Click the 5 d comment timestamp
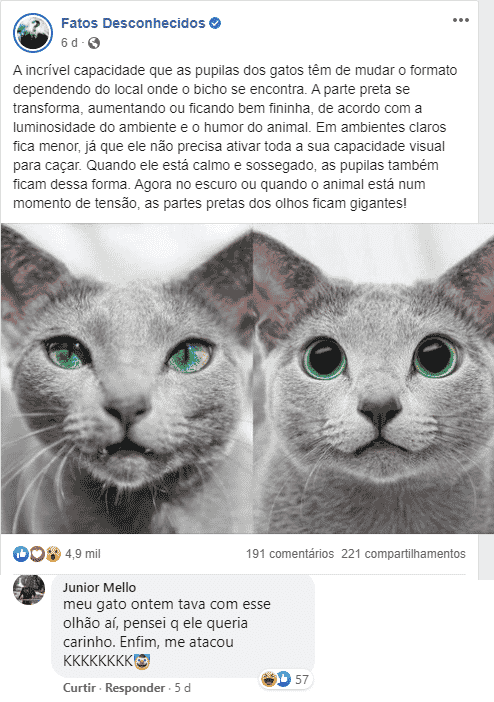The image size is (494, 702). click(182, 688)
